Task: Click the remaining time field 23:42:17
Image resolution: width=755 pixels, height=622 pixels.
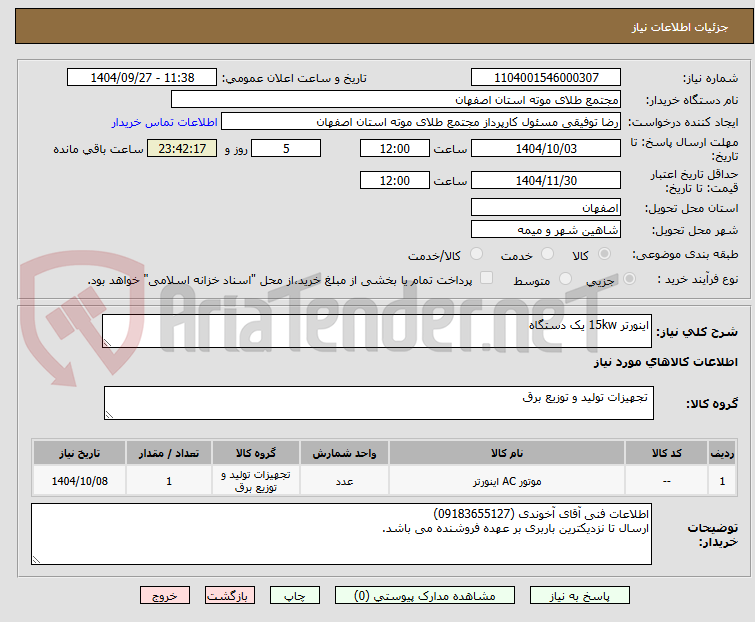Action: coord(182,148)
